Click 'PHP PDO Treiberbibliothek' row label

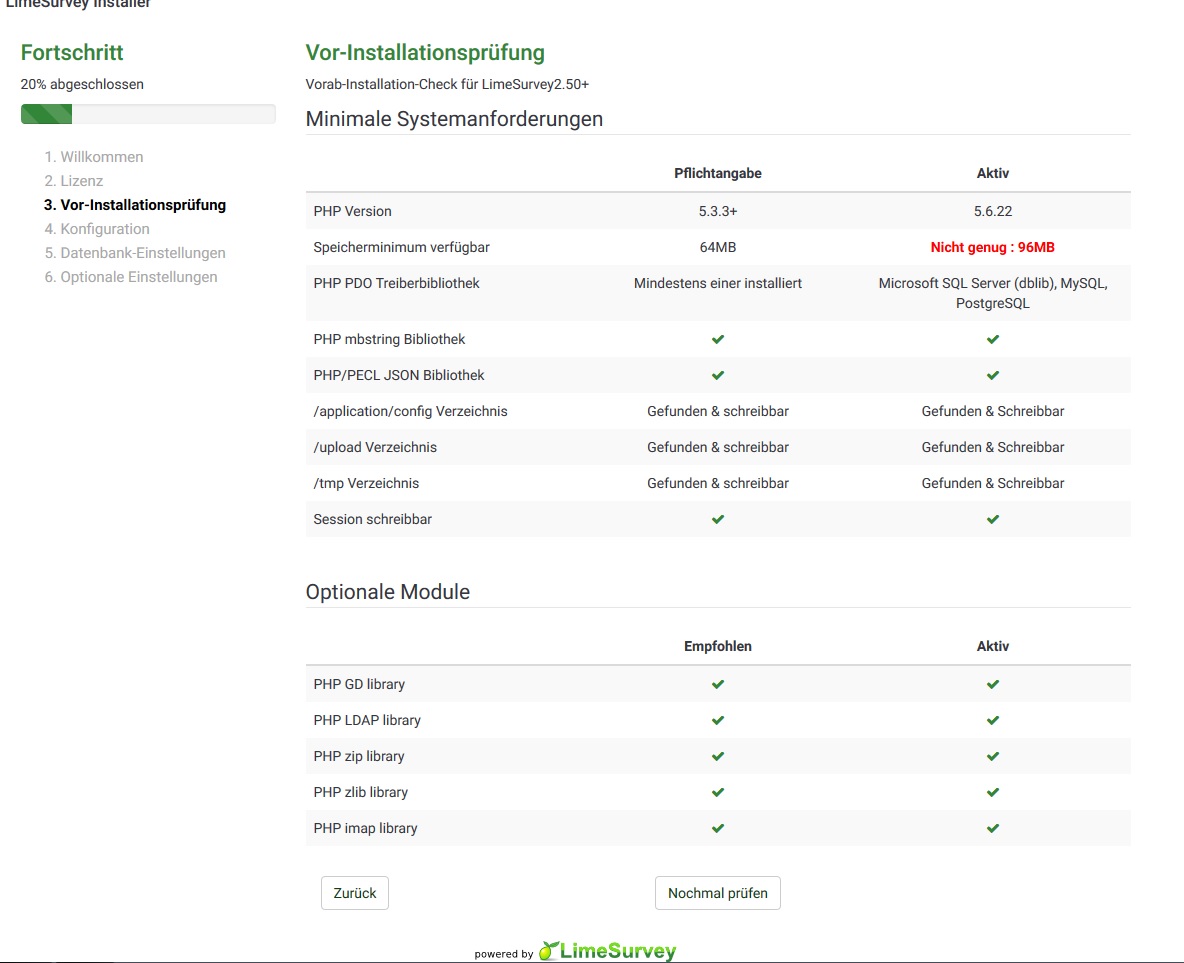click(396, 283)
